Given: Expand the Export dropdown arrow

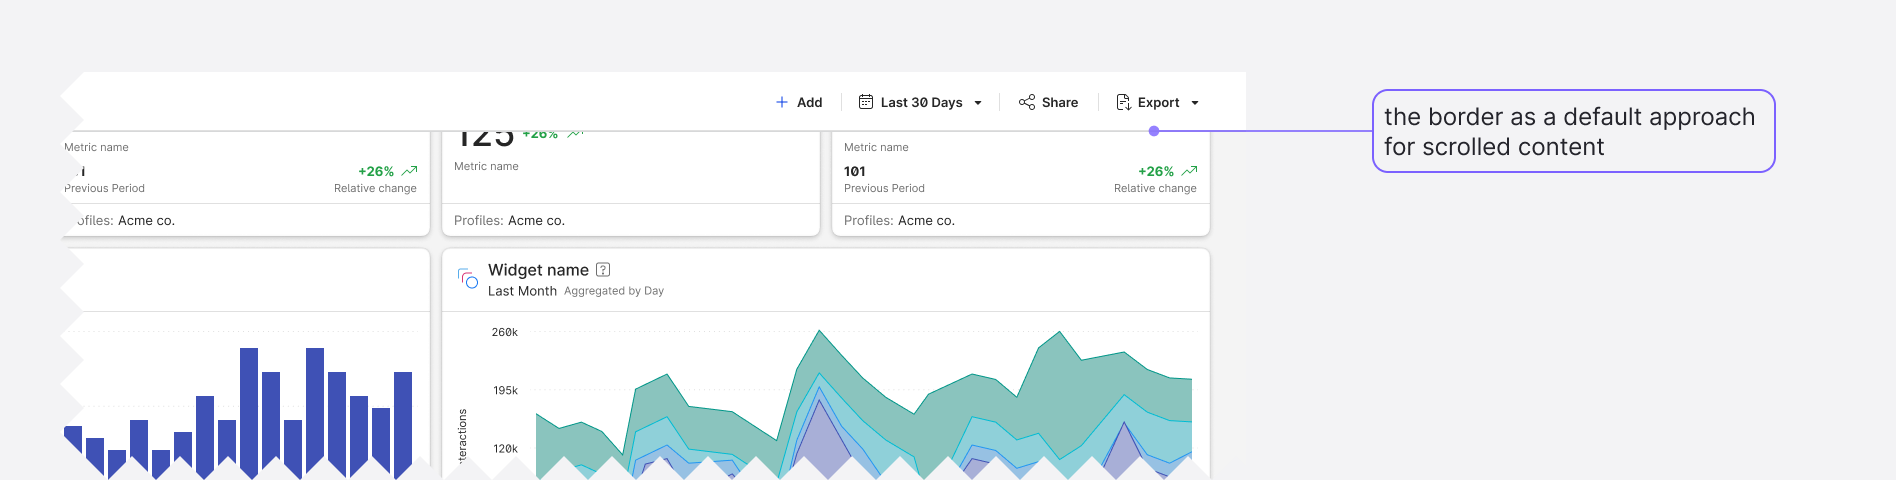Looking at the screenshot, I should coord(1195,103).
